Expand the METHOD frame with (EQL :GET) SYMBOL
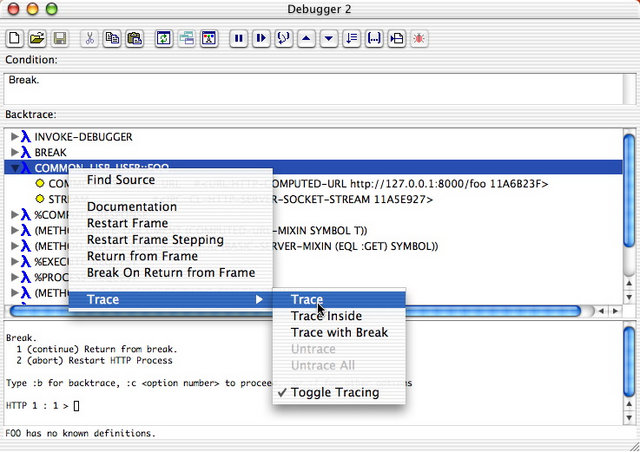 (x=15, y=246)
